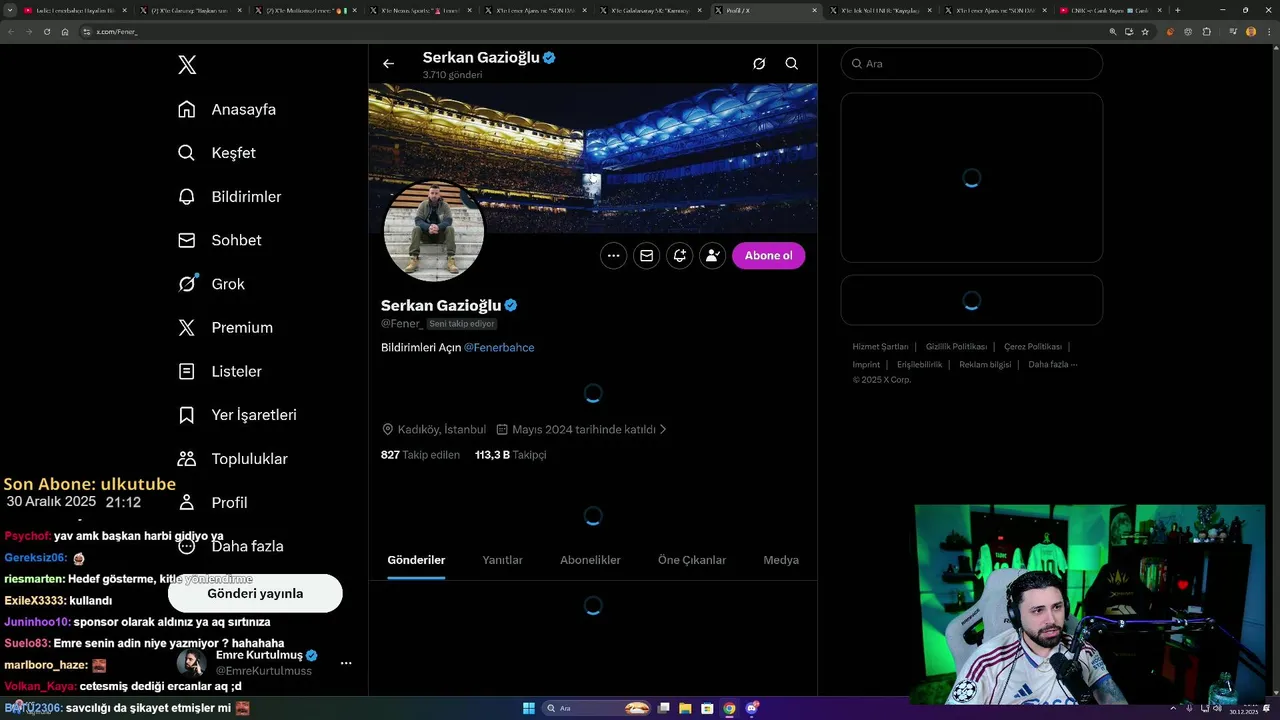
Task: Open Sohbet messages
Action: click(x=220, y=240)
